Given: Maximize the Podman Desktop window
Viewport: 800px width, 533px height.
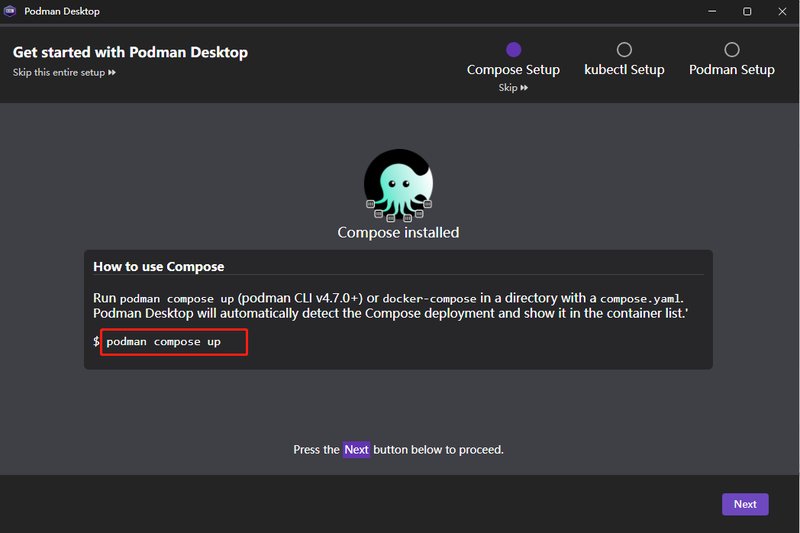Looking at the screenshot, I should point(747,11).
